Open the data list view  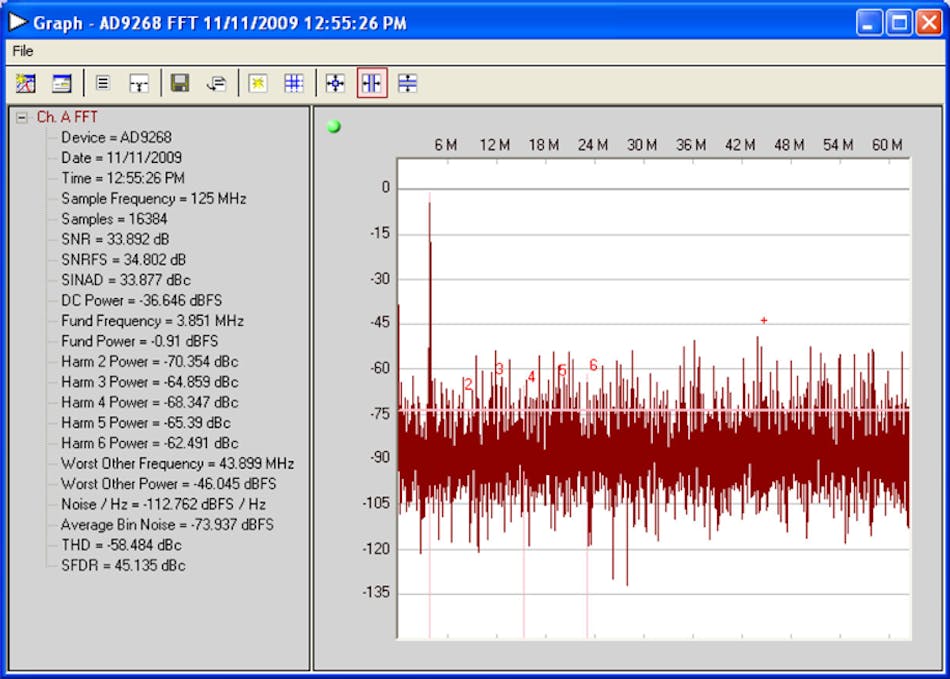pyautogui.click(x=101, y=83)
